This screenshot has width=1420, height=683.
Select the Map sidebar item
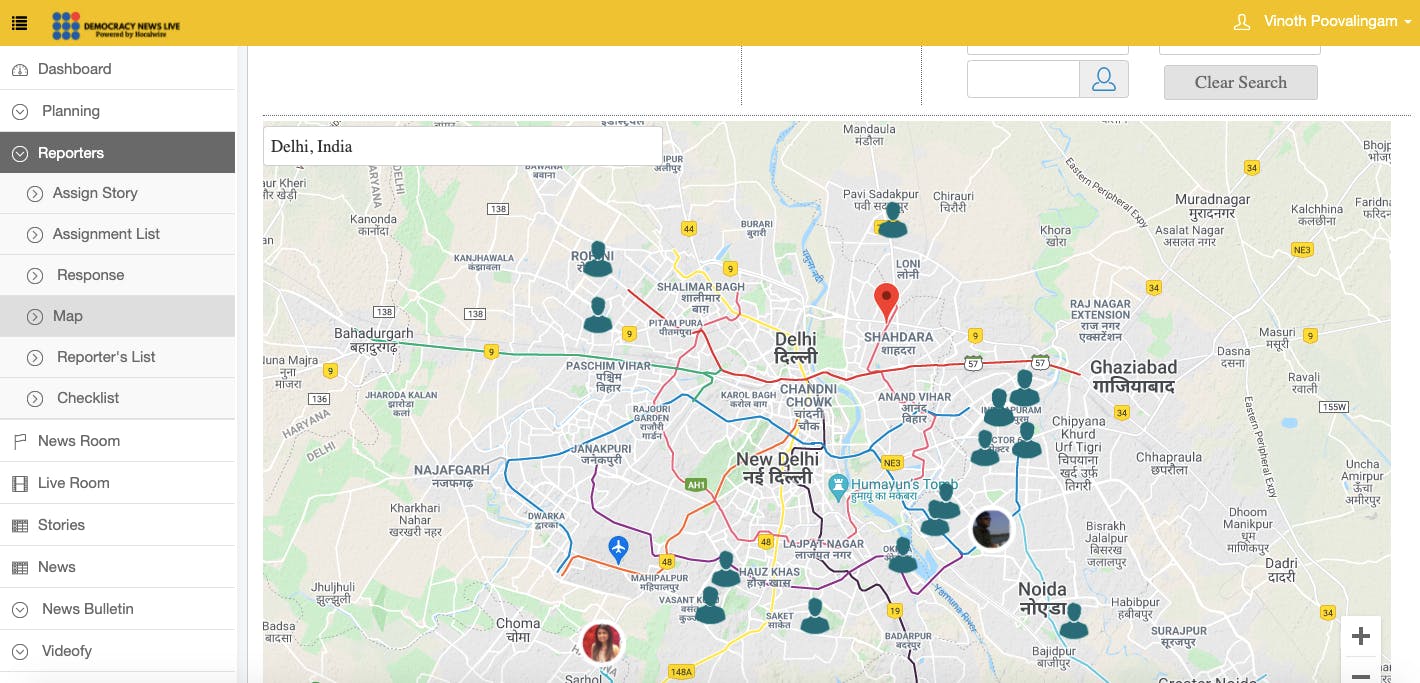point(117,316)
